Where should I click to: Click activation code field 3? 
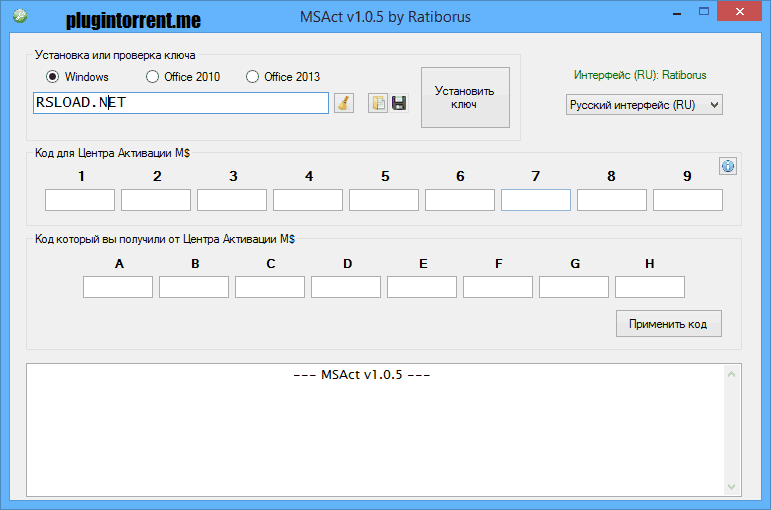(232, 200)
